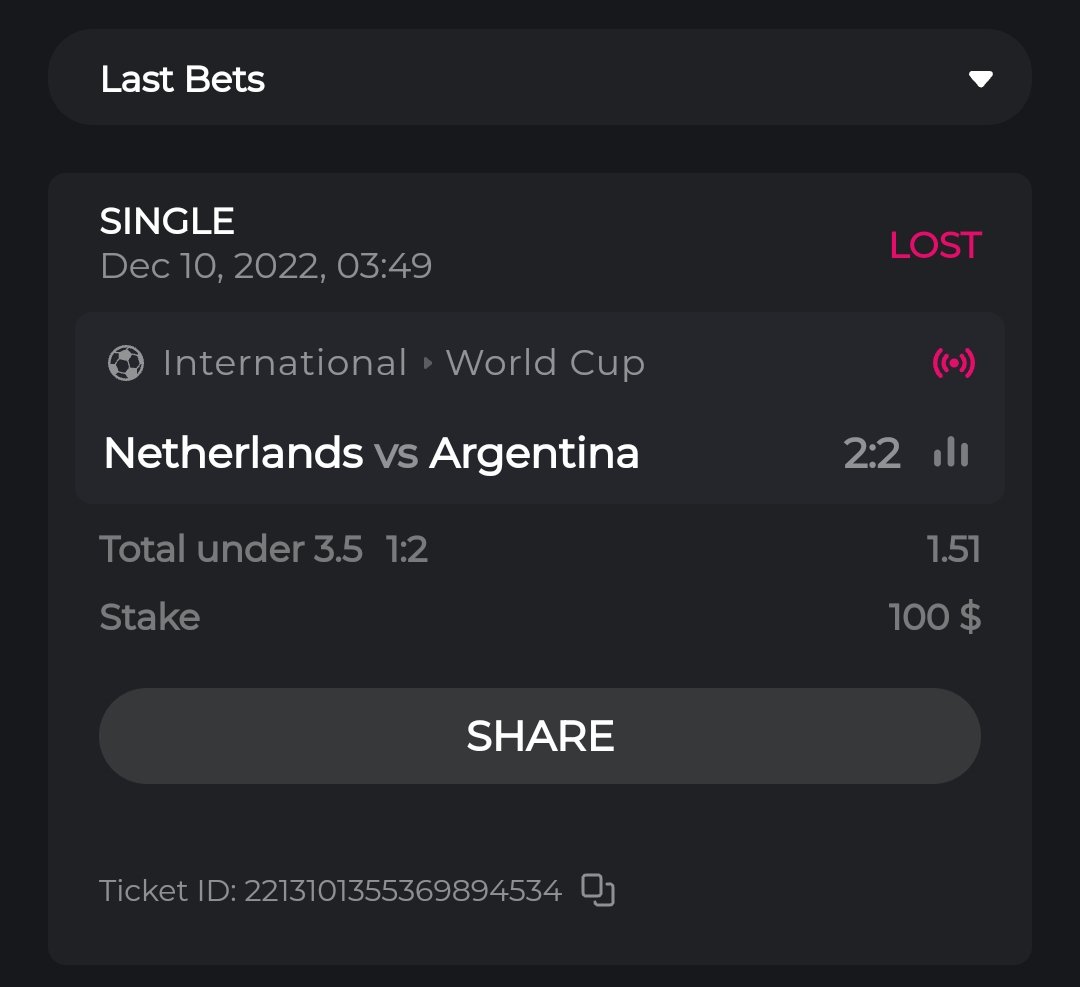Copy the ticket ID with copy icon
1080x987 pixels.
(x=598, y=890)
